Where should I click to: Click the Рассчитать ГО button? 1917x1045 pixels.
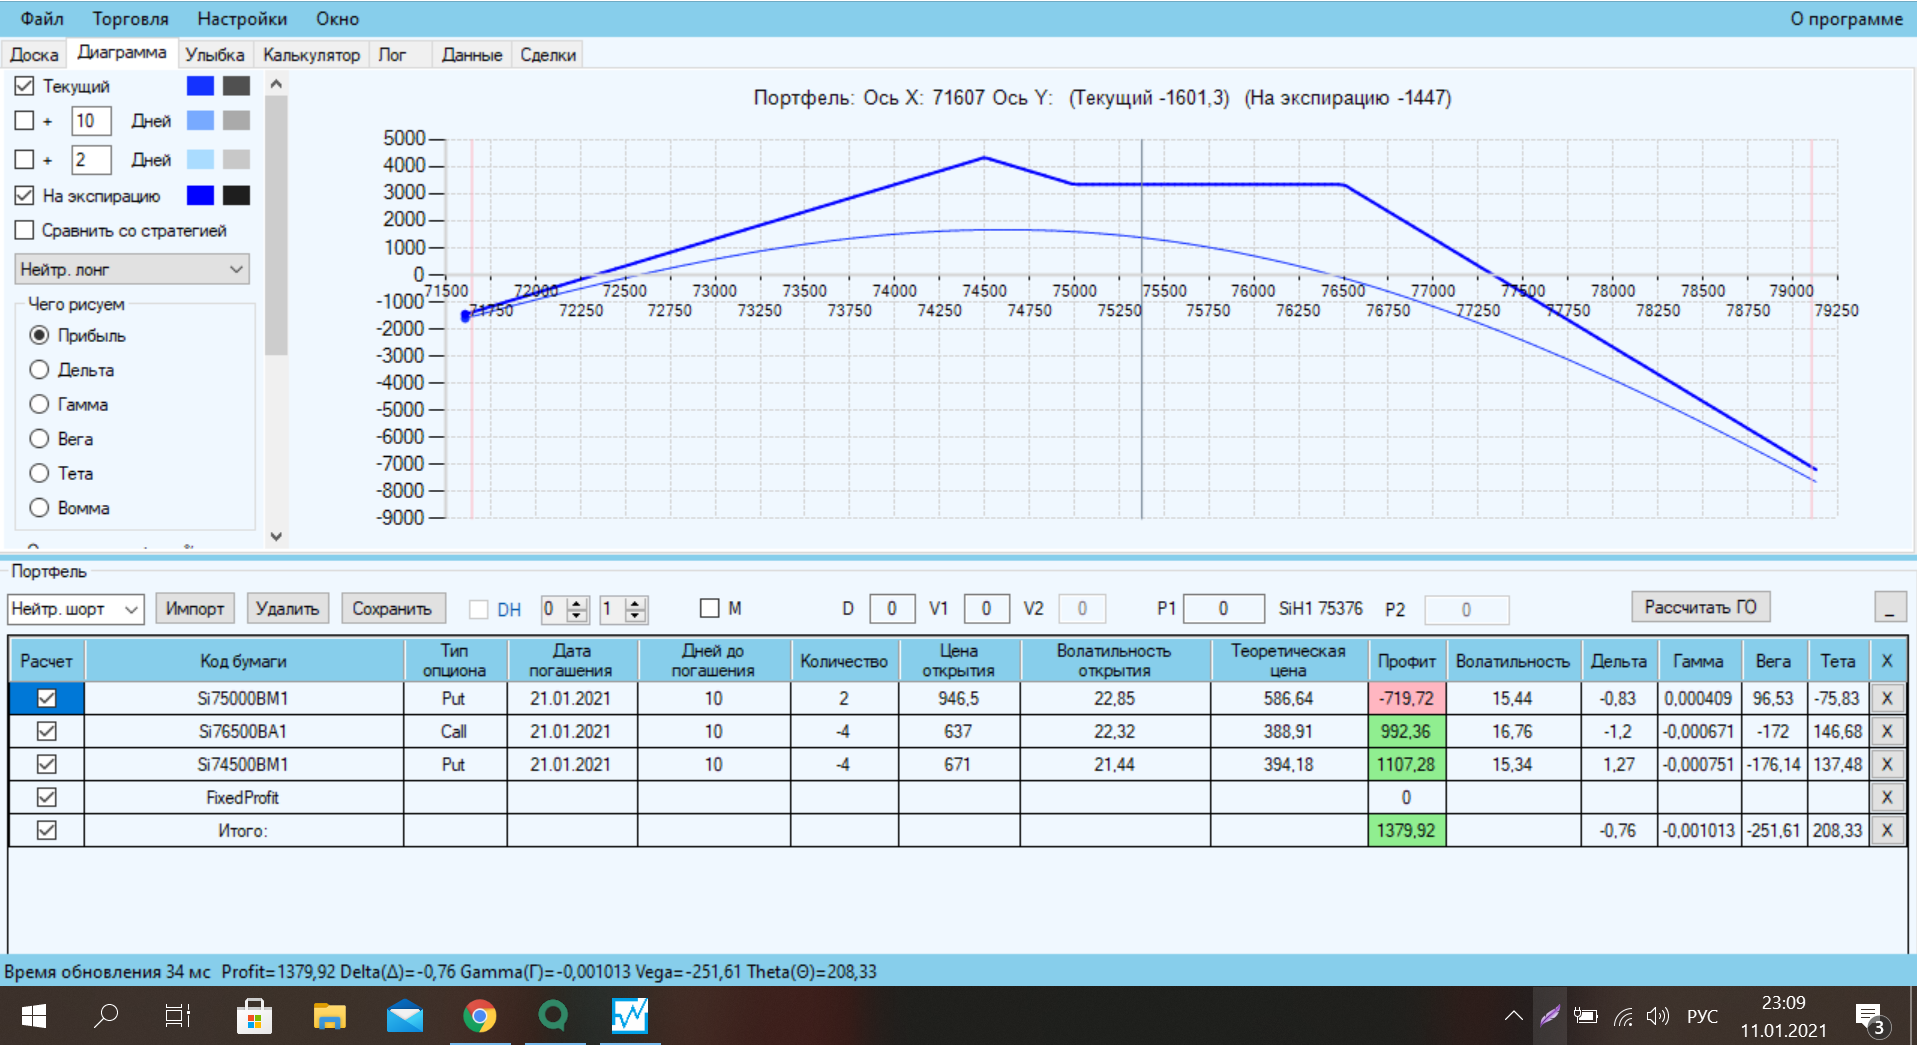click(x=1700, y=607)
